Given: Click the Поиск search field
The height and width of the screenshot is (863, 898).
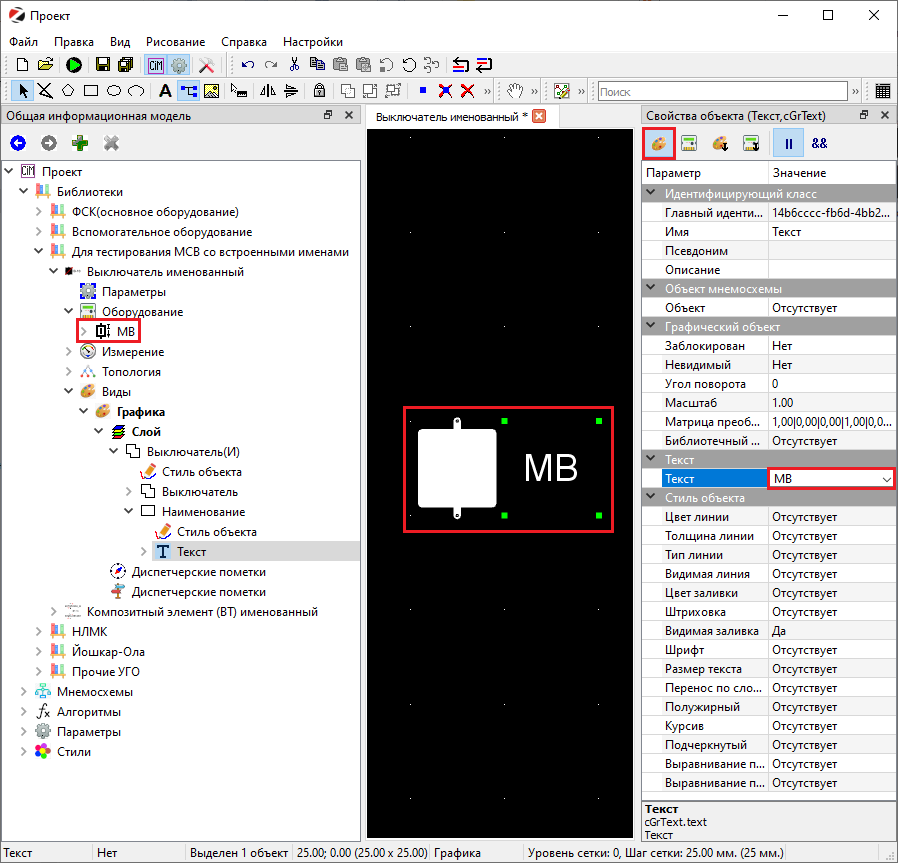Looking at the screenshot, I should pos(720,92).
